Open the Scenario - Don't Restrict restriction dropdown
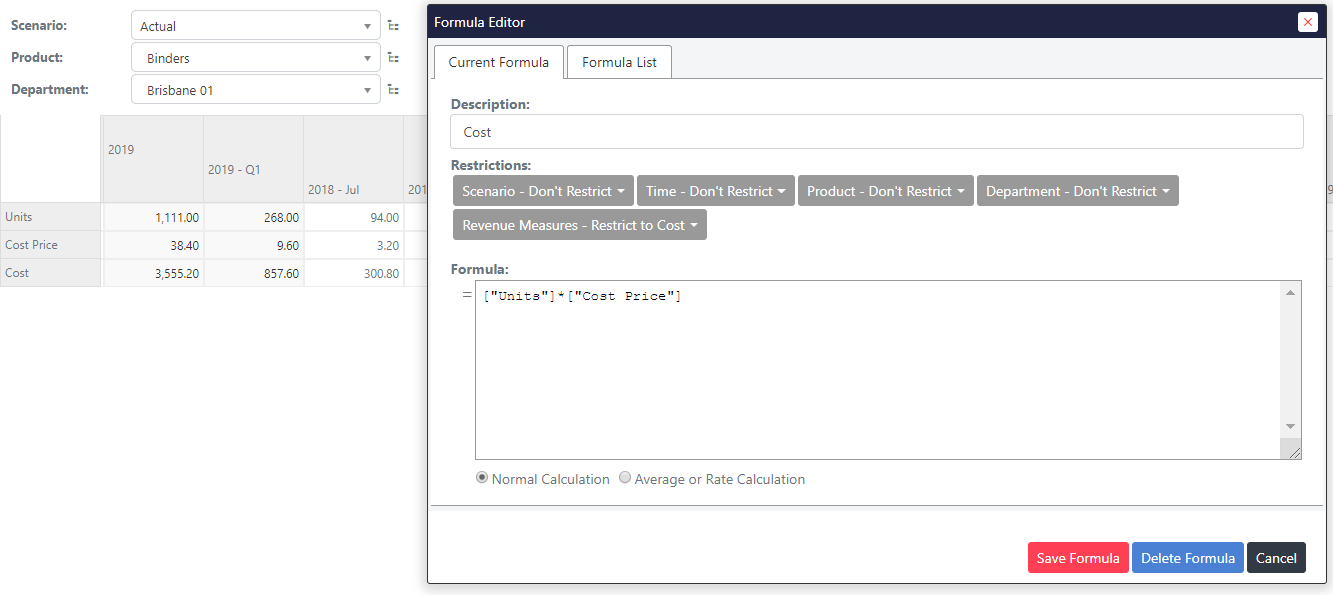 pos(542,190)
